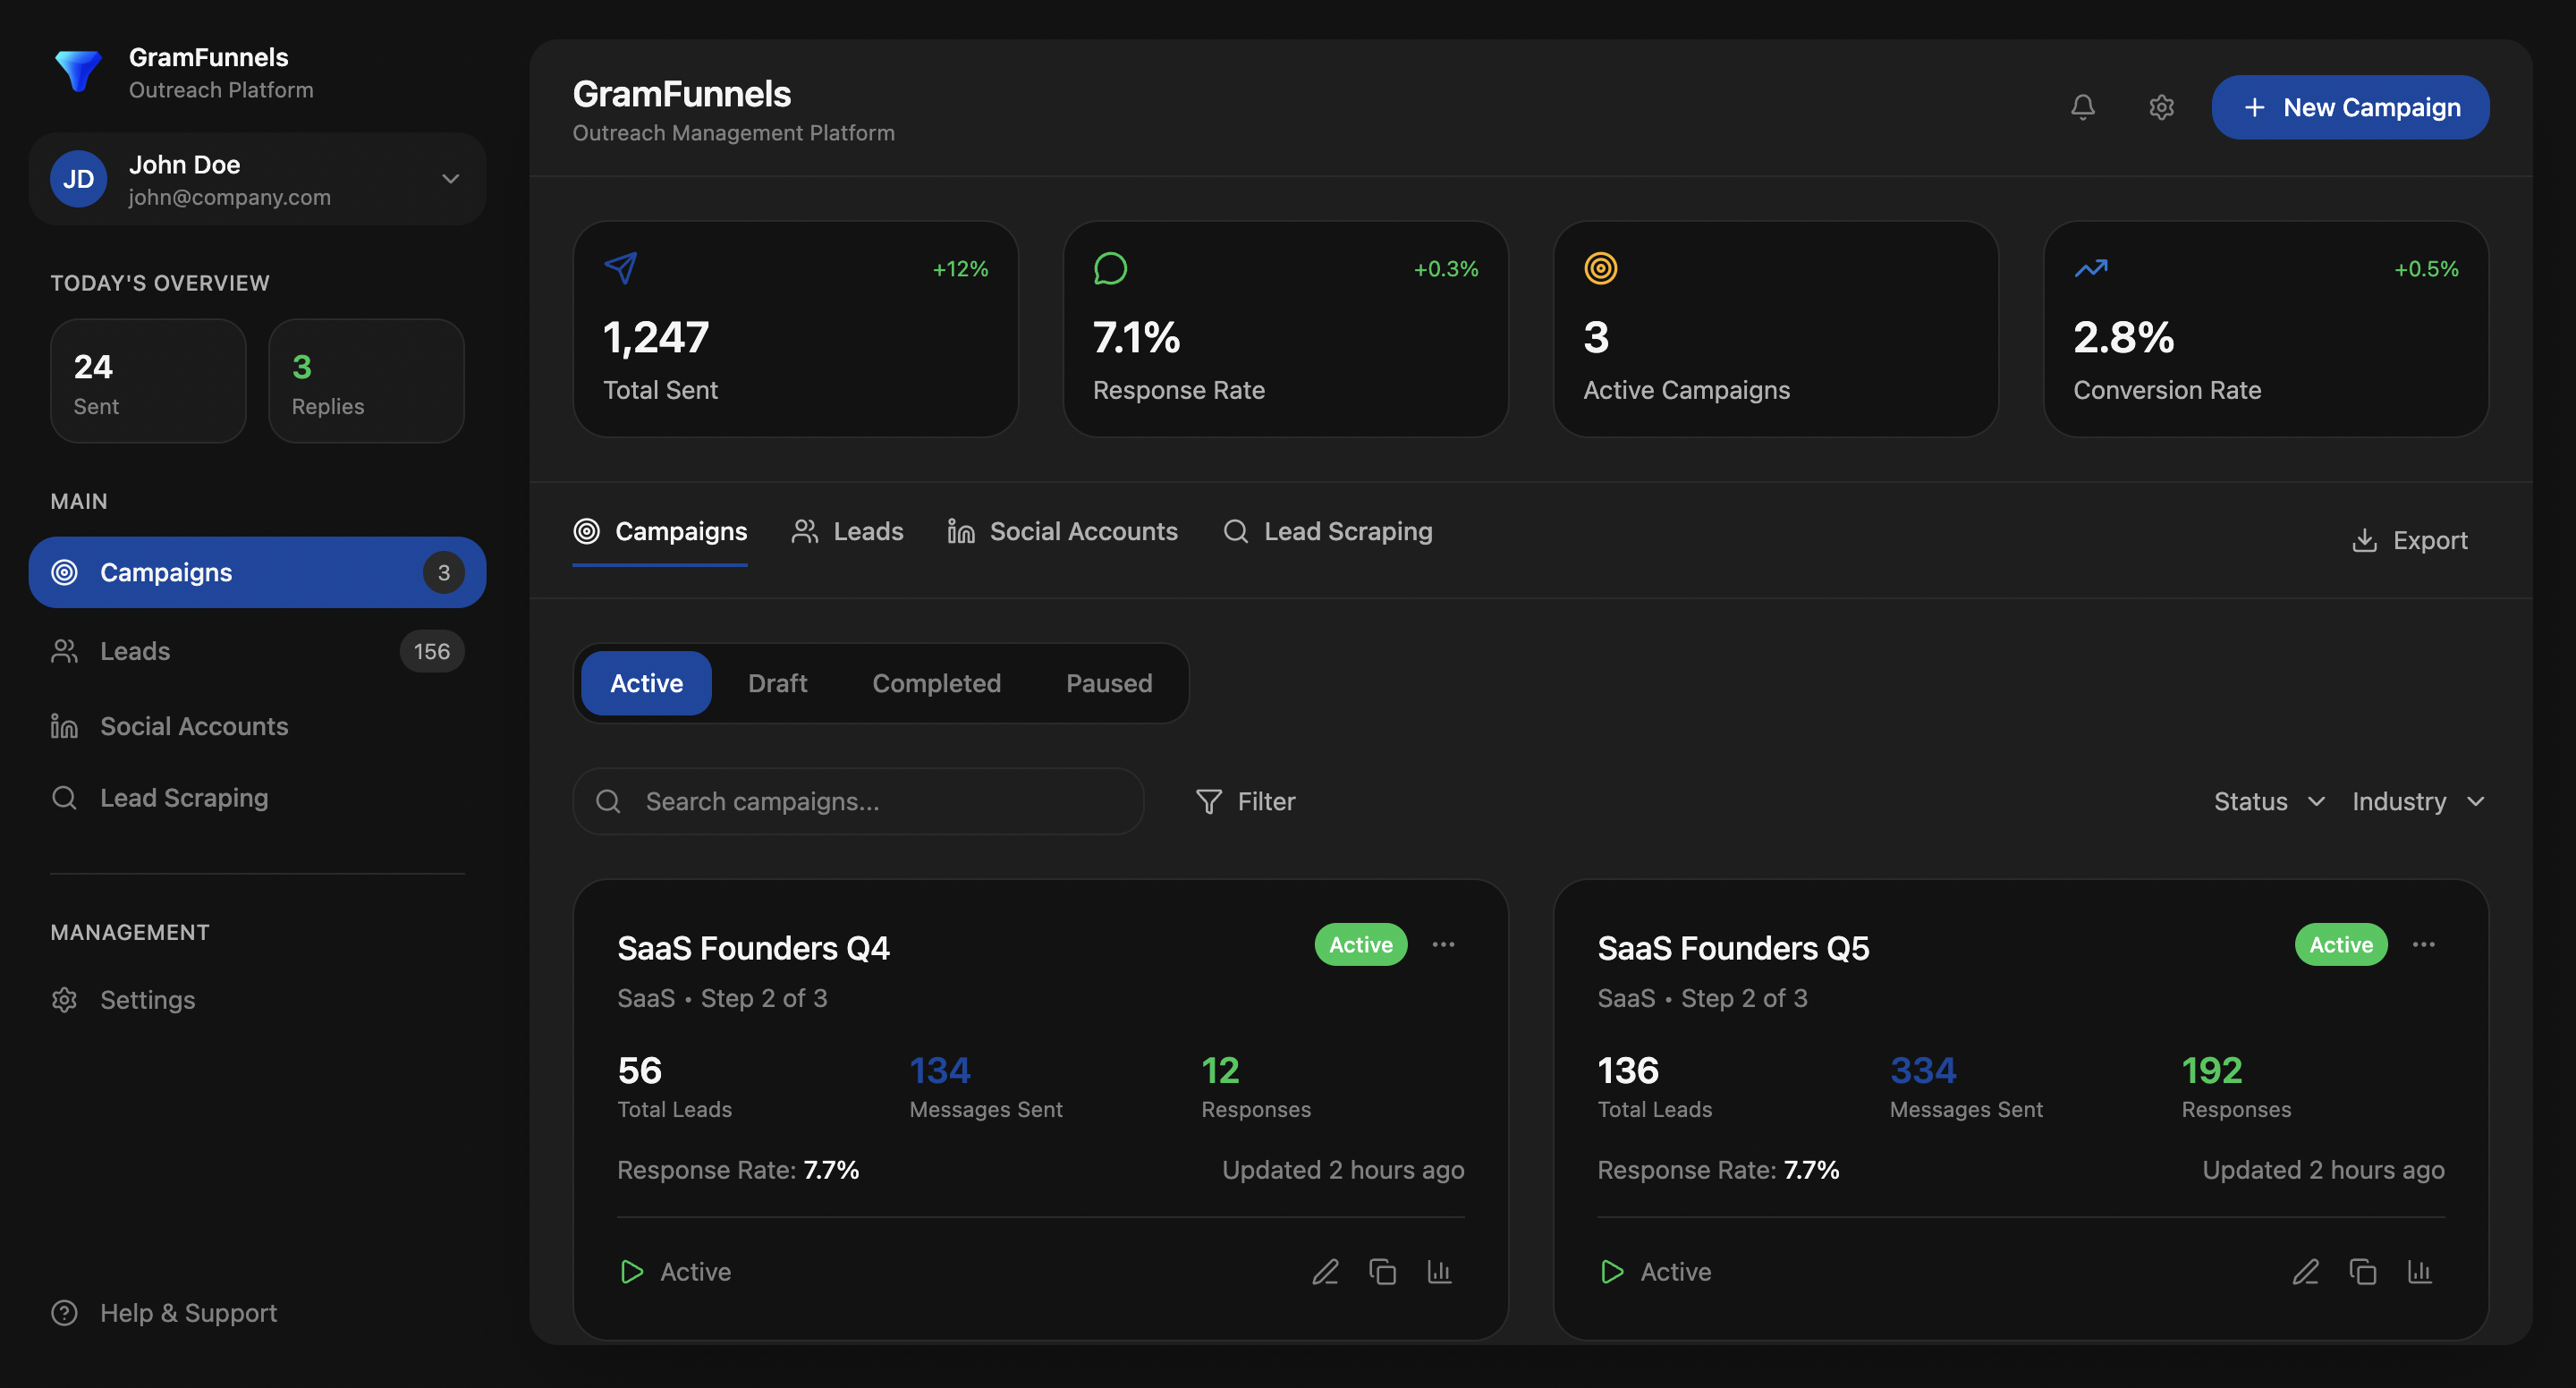Click the notifications bell icon
This screenshot has width=2576, height=1388.
click(2082, 107)
